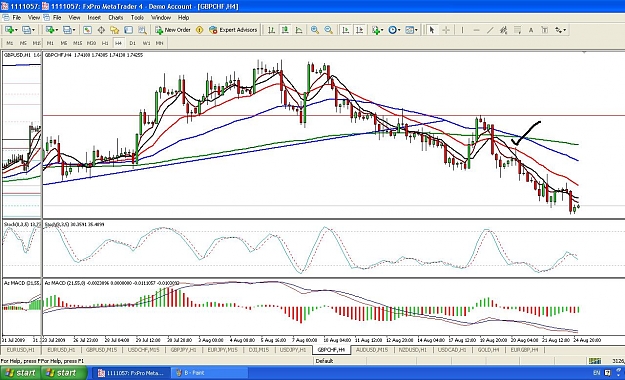The width and height of the screenshot is (625, 380).
Task: Open the Periods clock dropdown
Action: pos(394,30)
